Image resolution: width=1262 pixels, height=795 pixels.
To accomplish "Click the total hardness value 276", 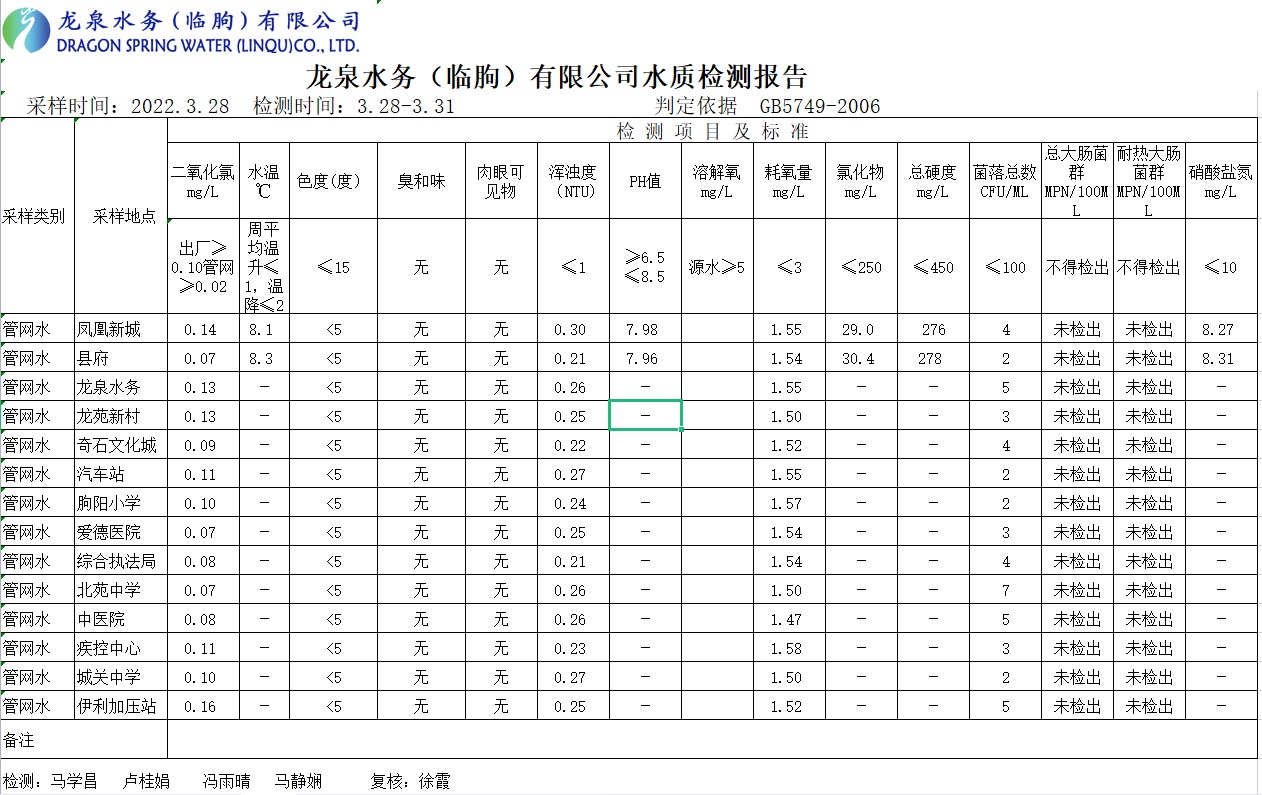I will (x=933, y=329).
